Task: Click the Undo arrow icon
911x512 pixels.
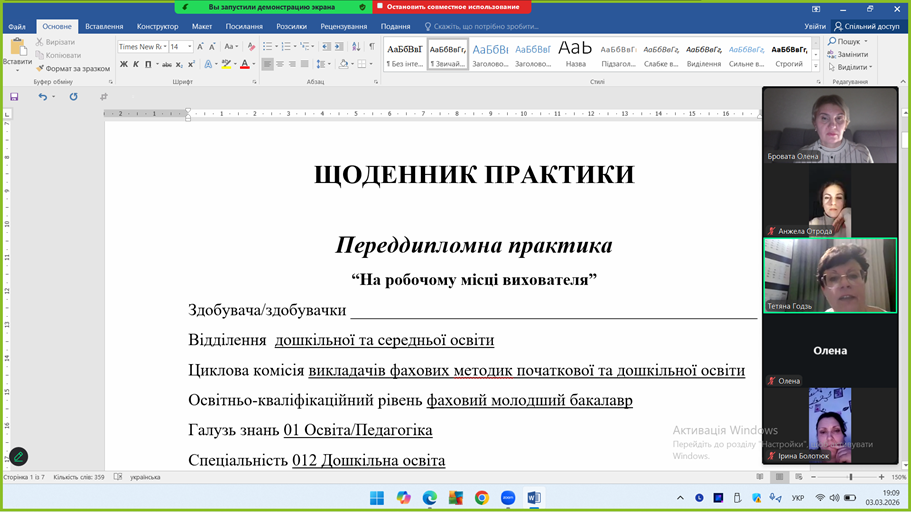Action: point(42,97)
